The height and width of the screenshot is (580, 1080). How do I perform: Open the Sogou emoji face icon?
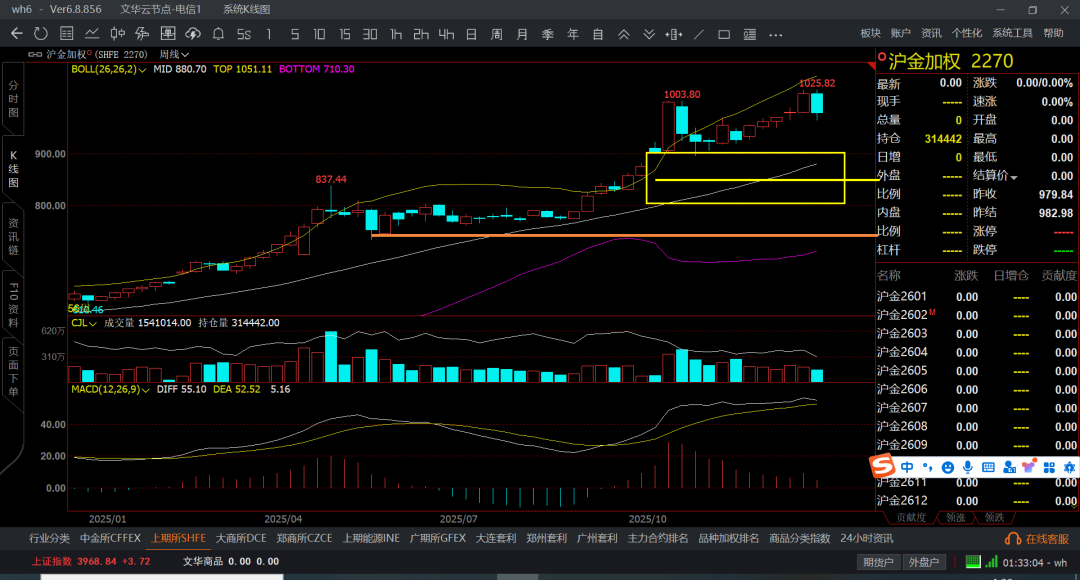[x=948, y=467]
